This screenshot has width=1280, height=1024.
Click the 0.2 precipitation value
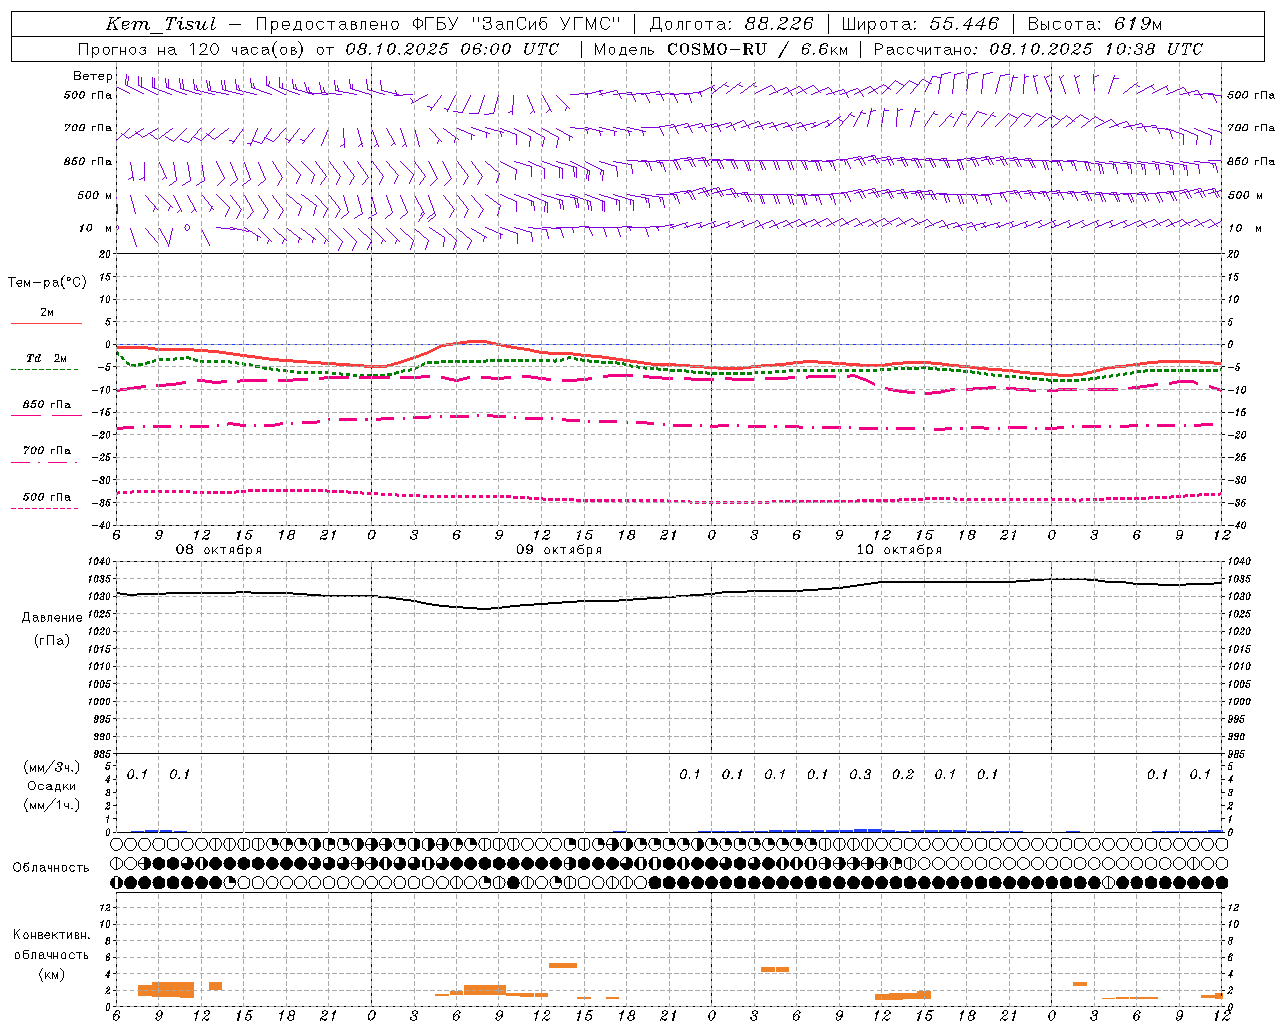[903, 774]
